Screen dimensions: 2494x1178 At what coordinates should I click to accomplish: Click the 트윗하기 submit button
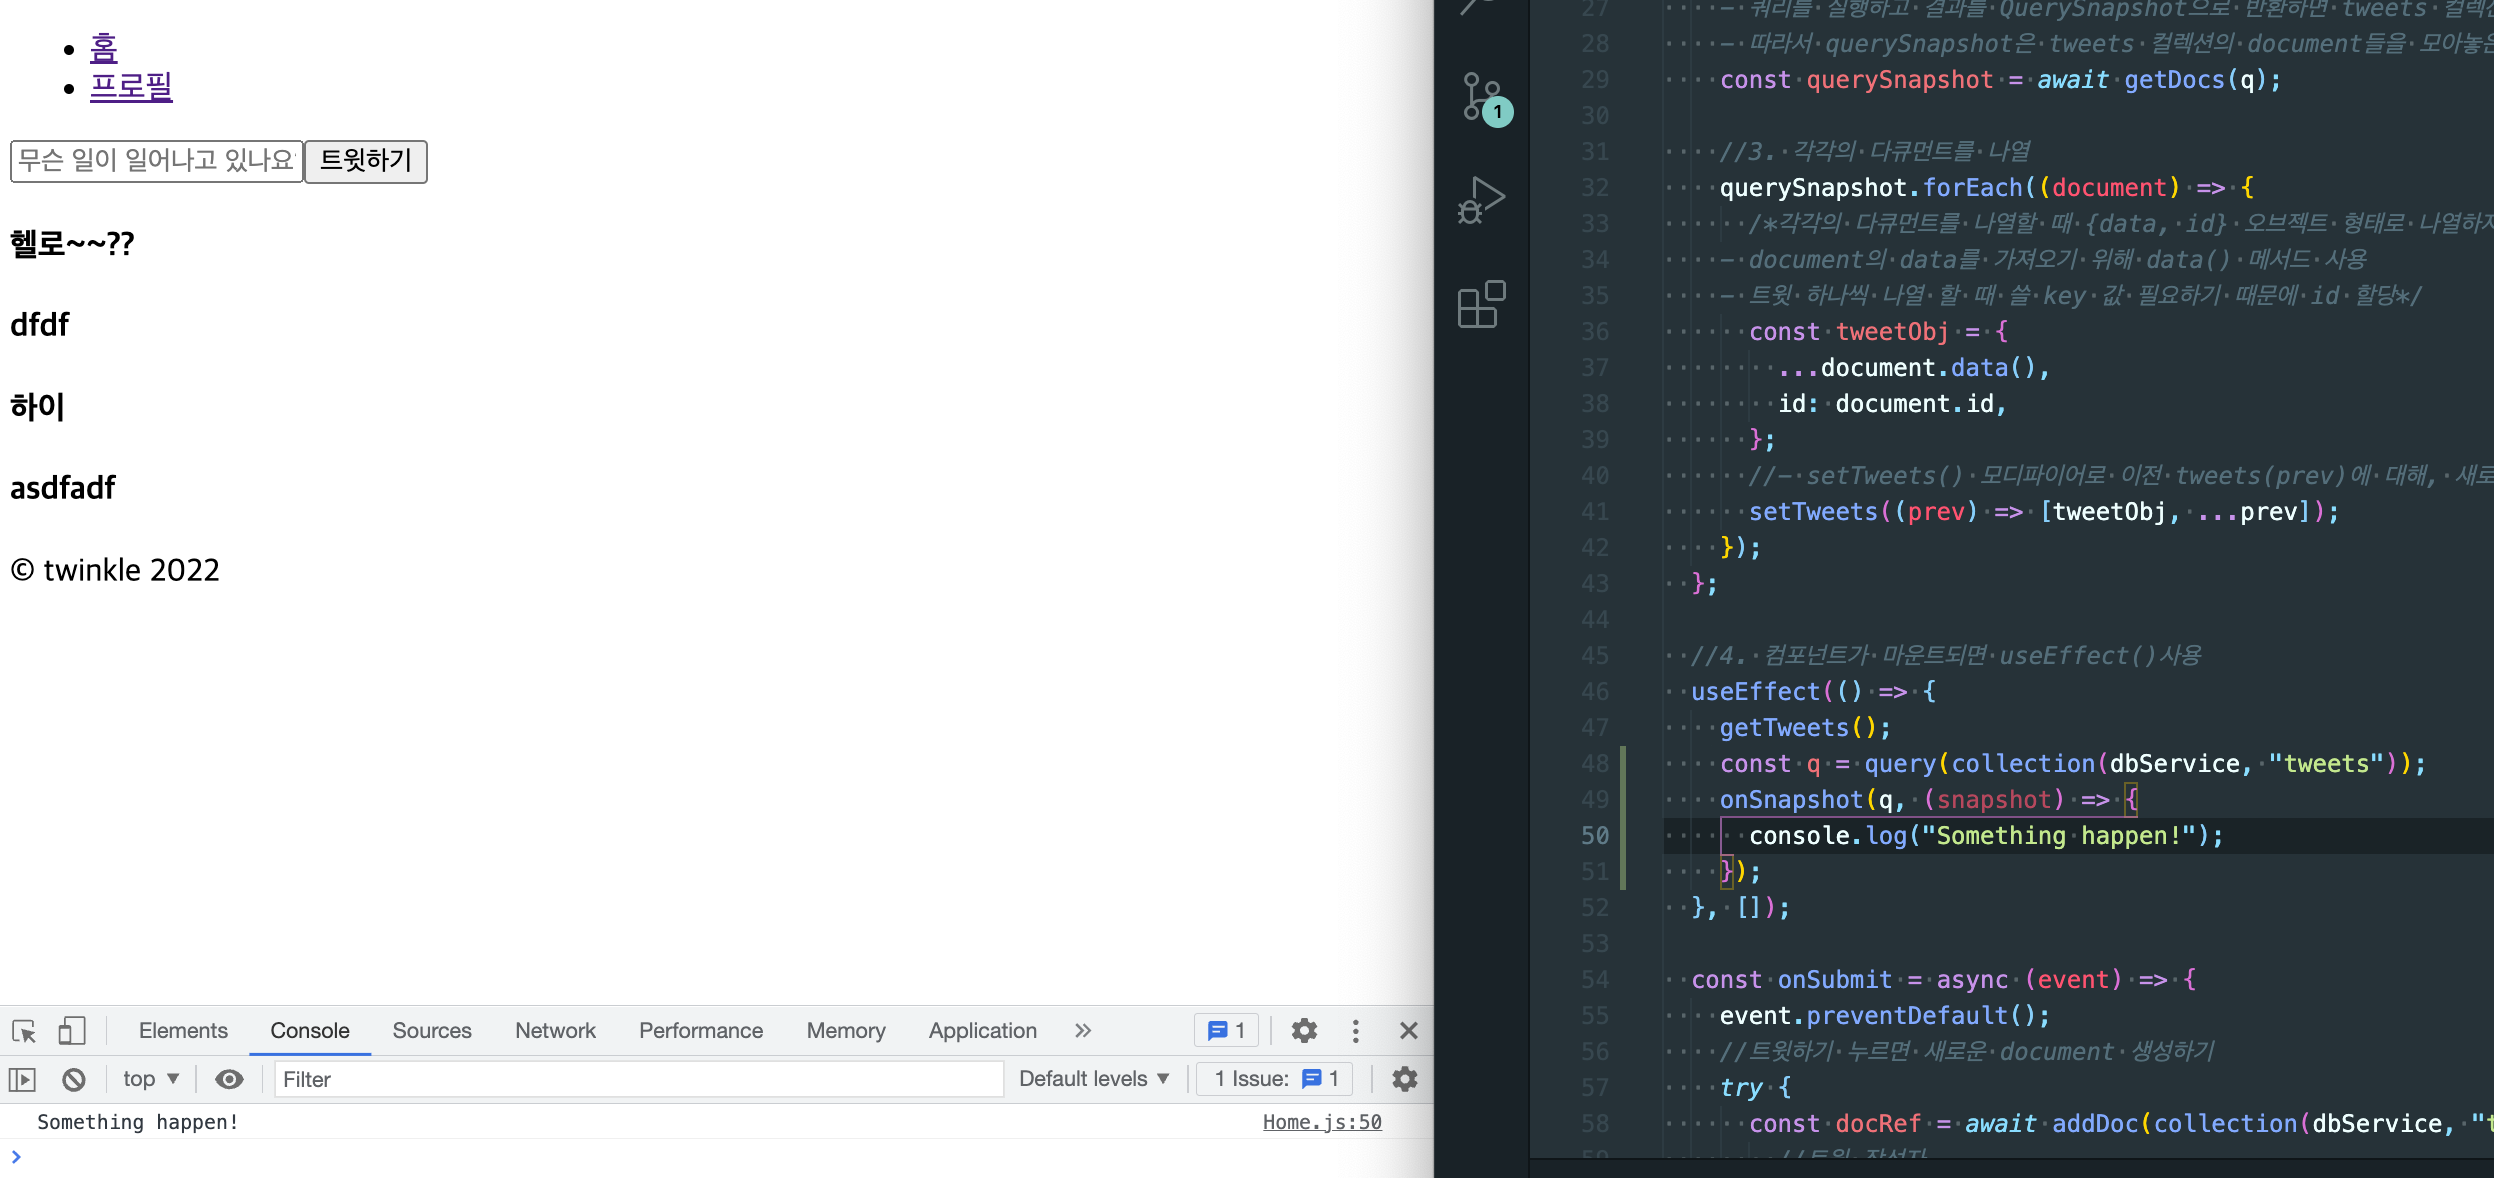point(366,161)
